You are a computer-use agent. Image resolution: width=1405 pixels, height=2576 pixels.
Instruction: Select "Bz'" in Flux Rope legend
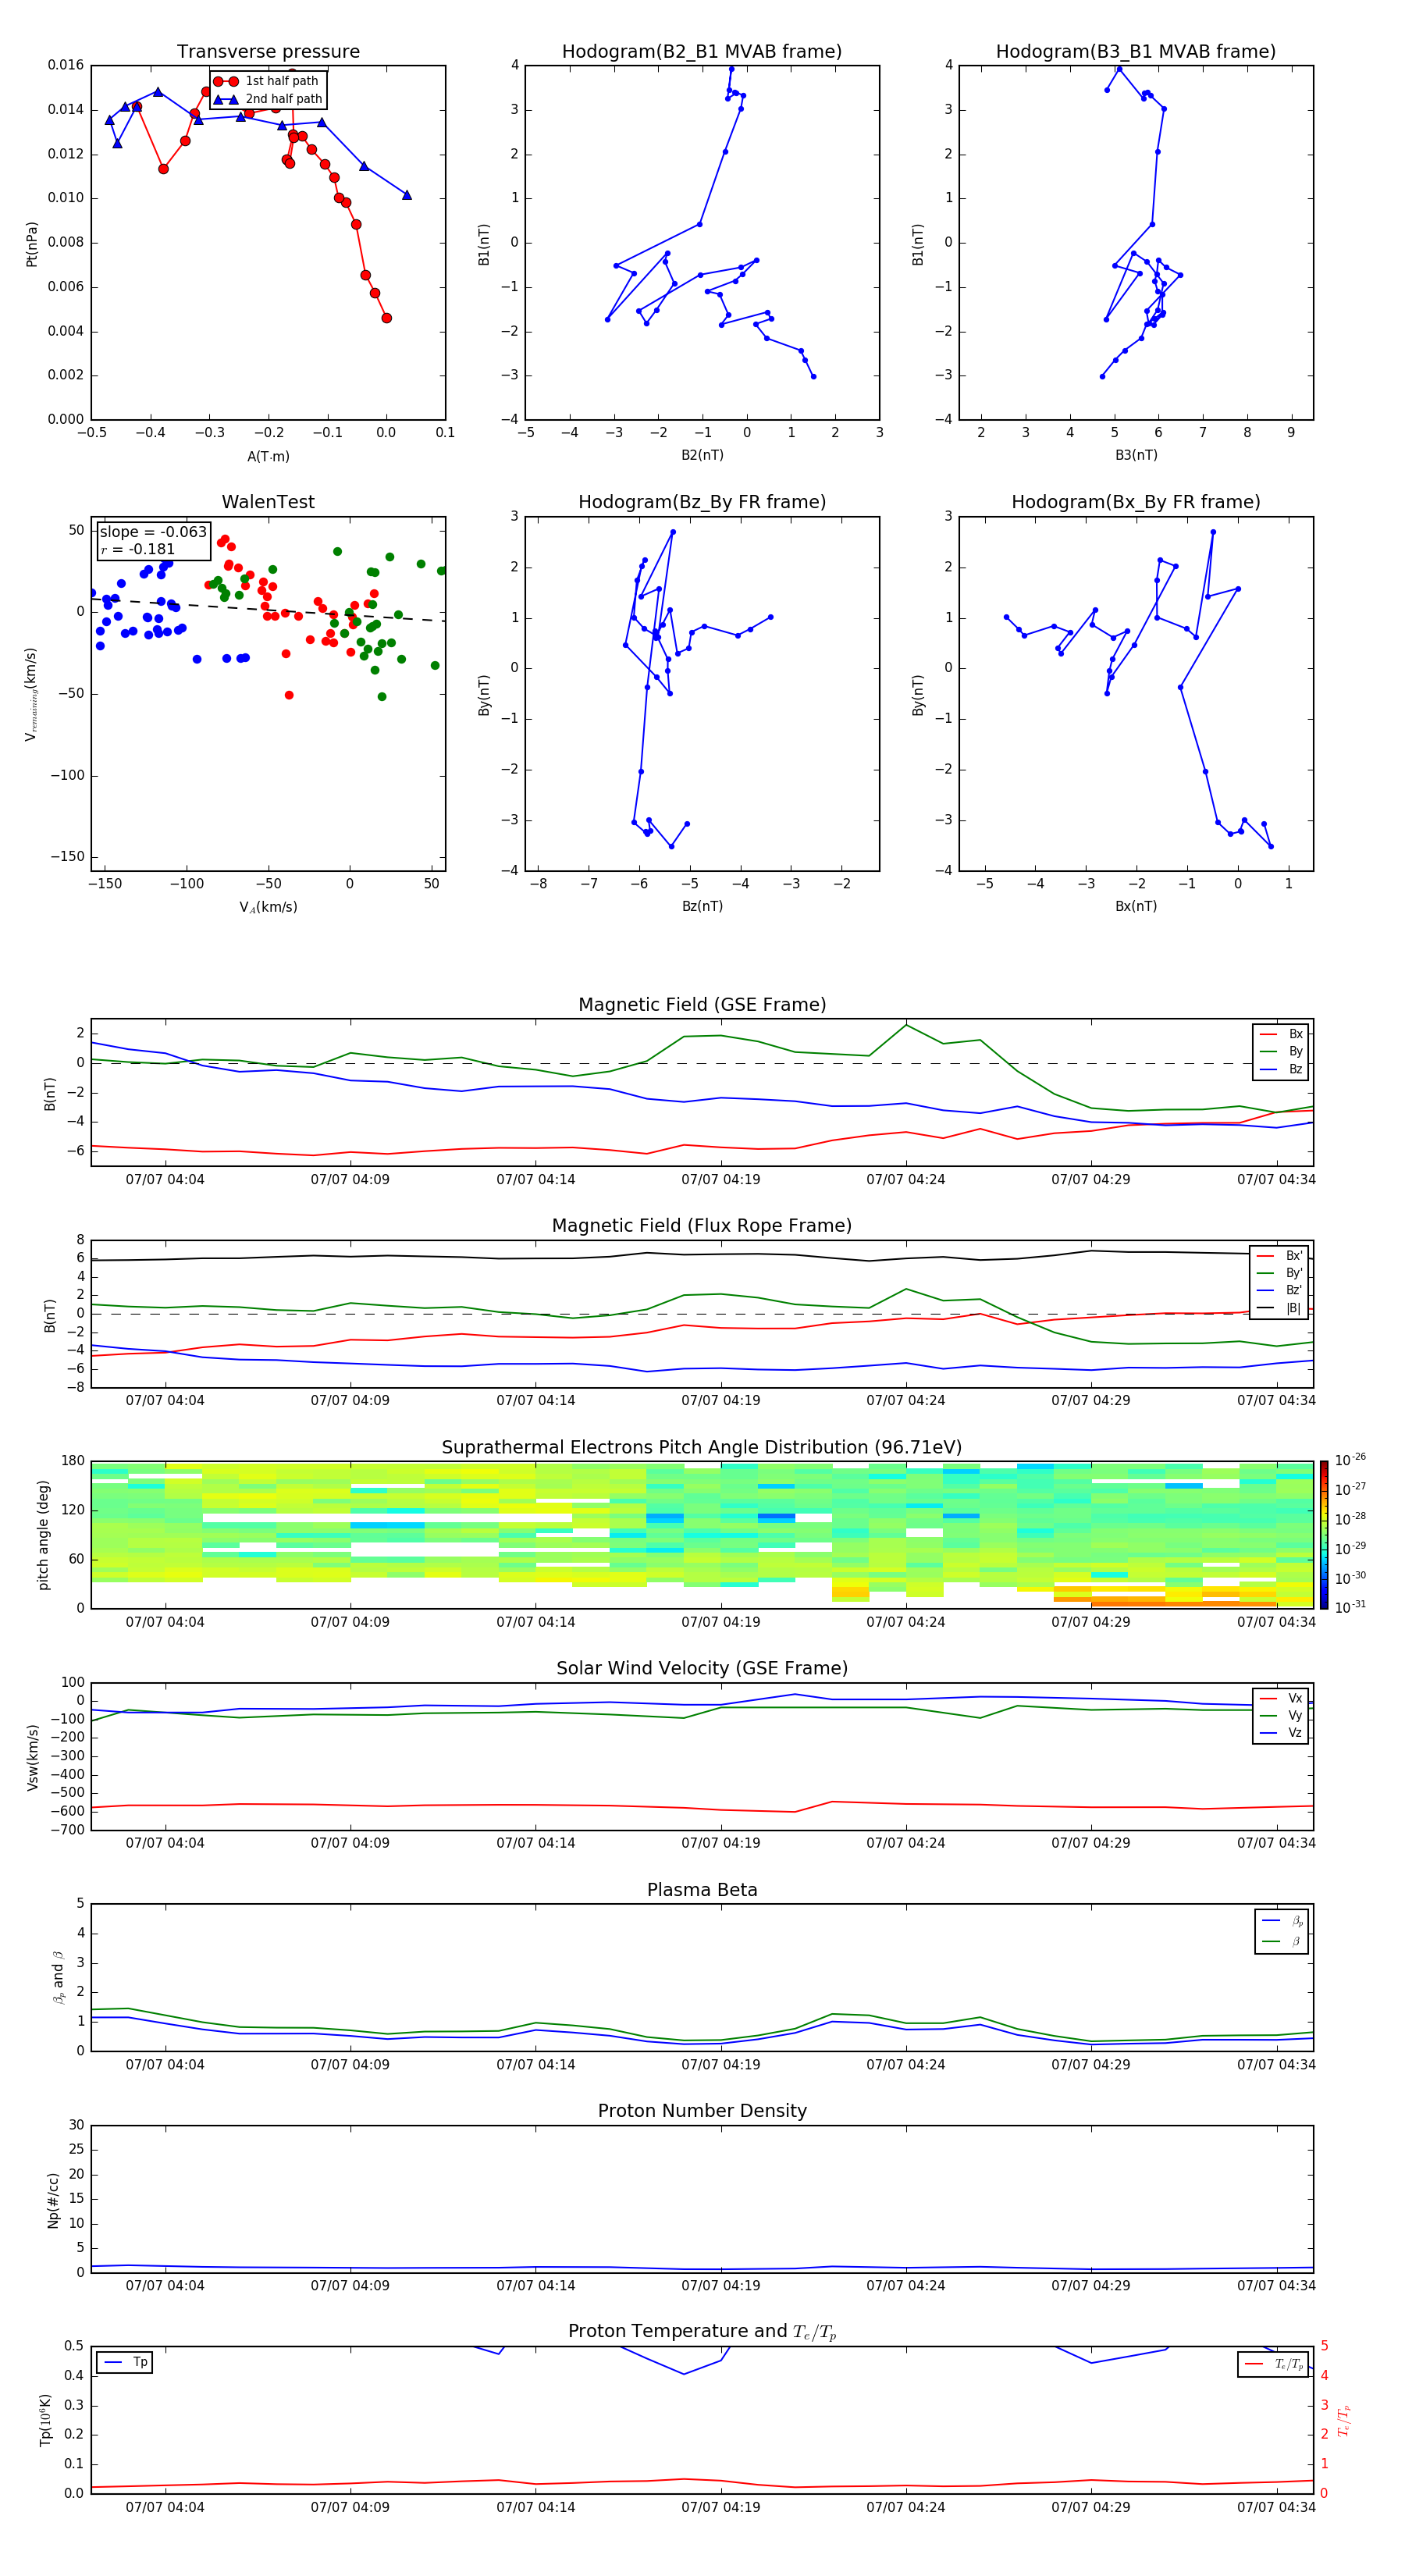(x=1280, y=1290)
